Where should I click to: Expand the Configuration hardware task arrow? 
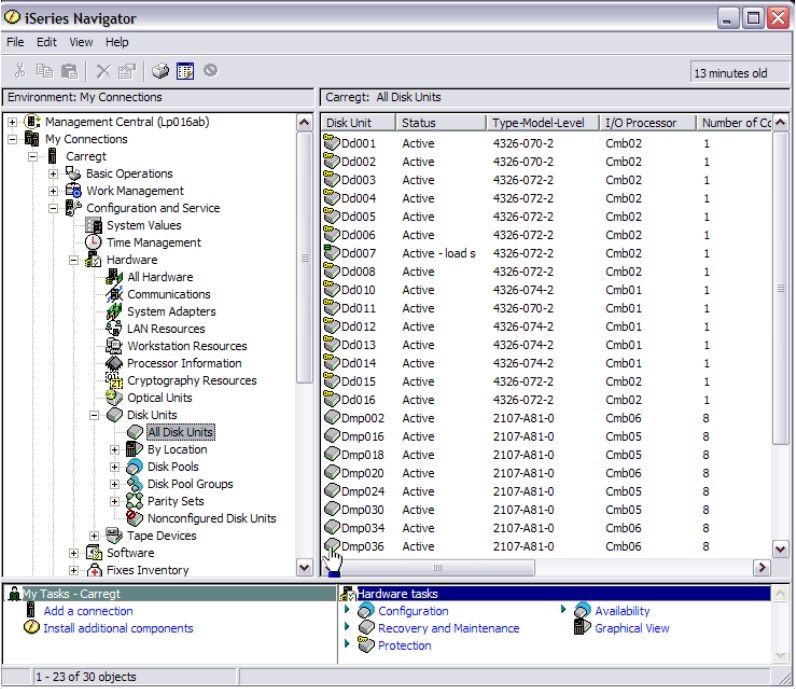pyautogui.click(x=347, y=610)
